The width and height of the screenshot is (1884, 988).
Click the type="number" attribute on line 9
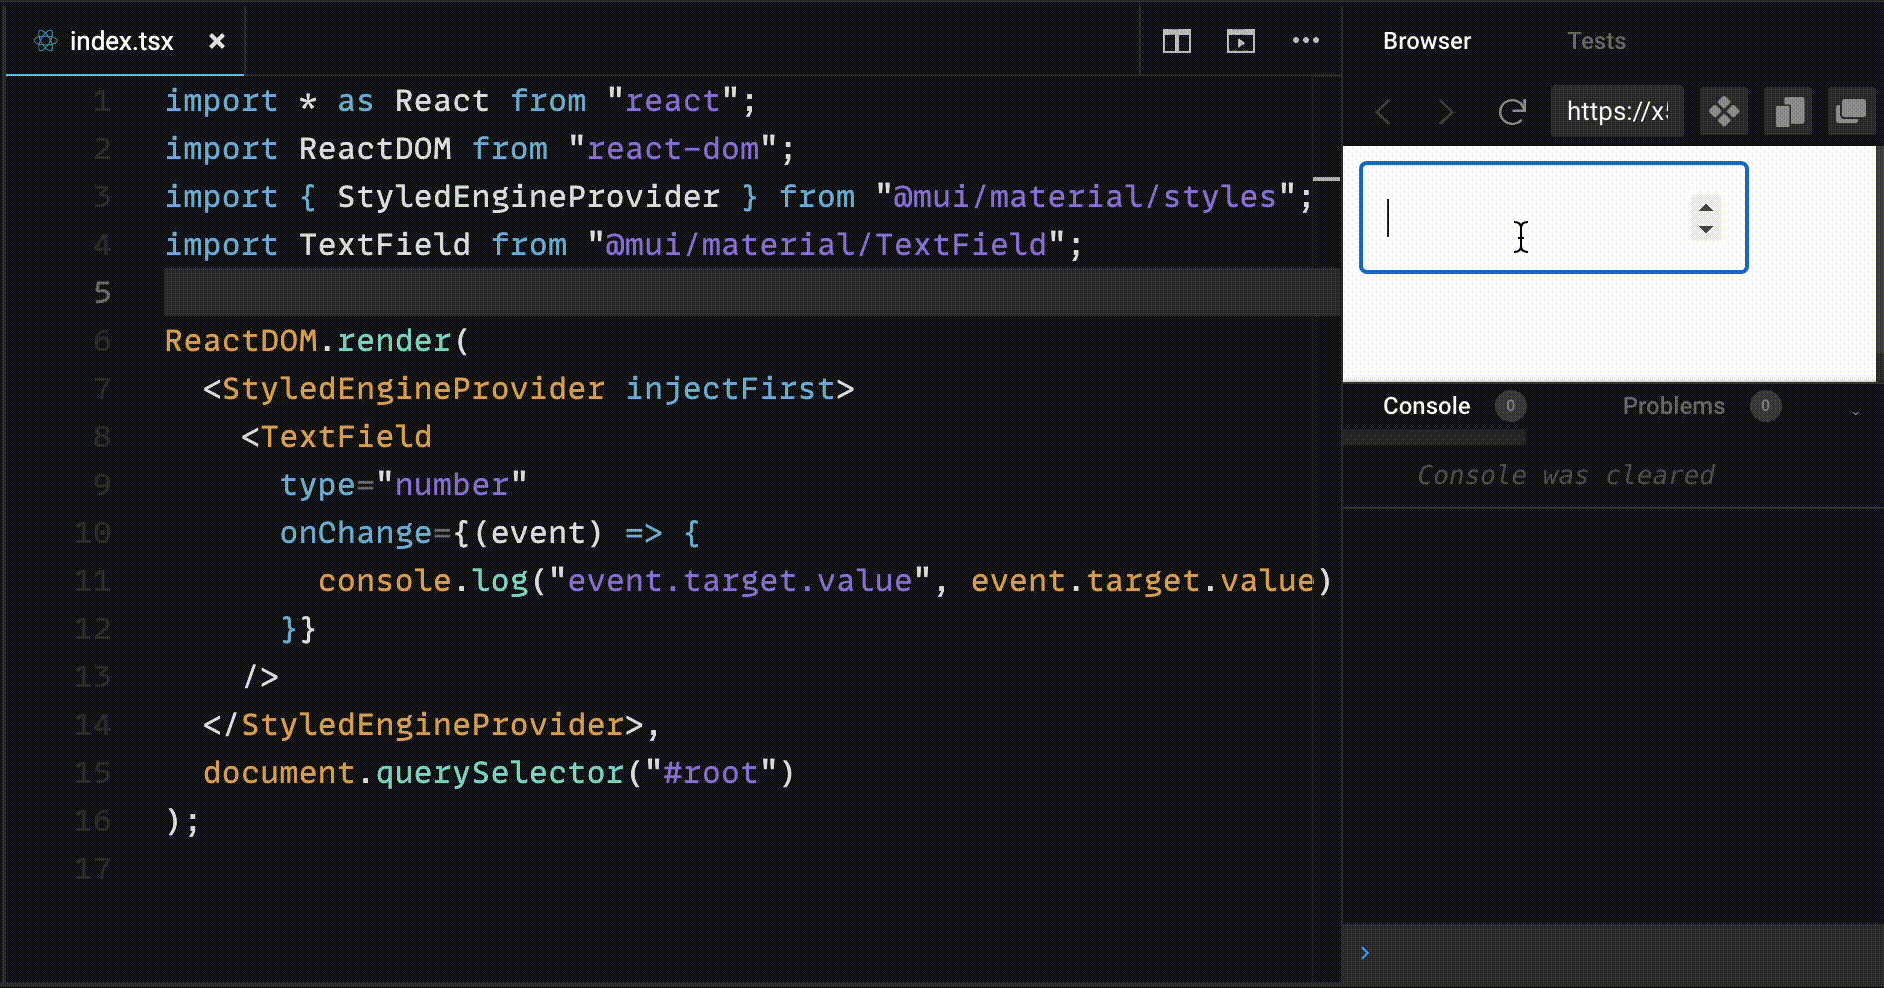coord(403,484)
